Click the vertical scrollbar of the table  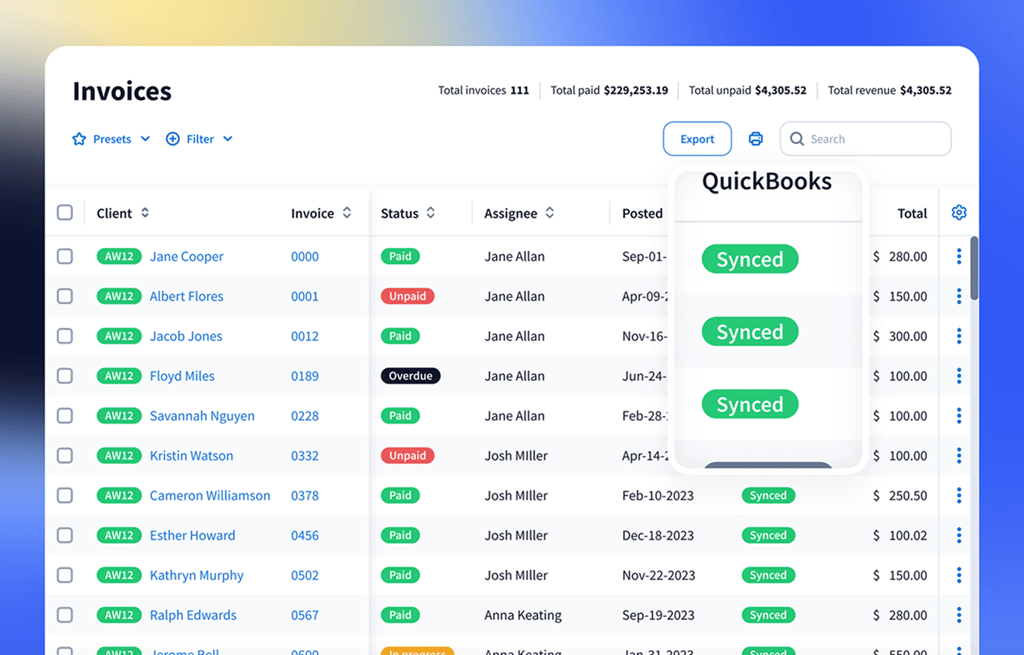click(974, 268)
